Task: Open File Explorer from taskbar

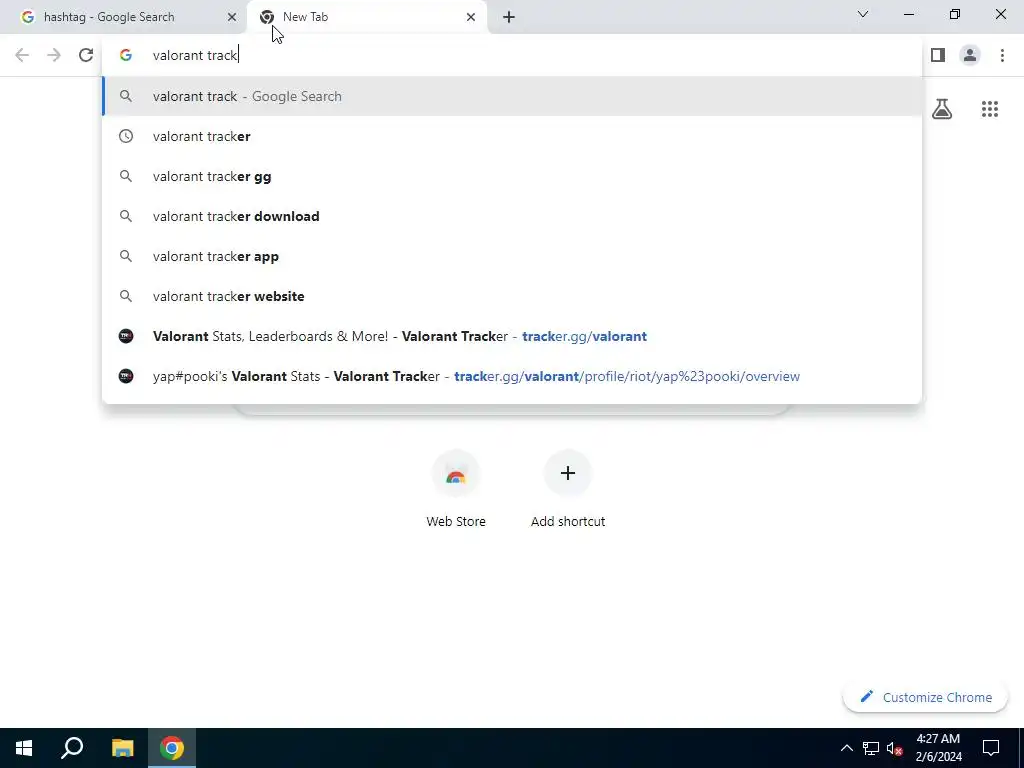Action: pyautogui.click(x=122, y=748)
